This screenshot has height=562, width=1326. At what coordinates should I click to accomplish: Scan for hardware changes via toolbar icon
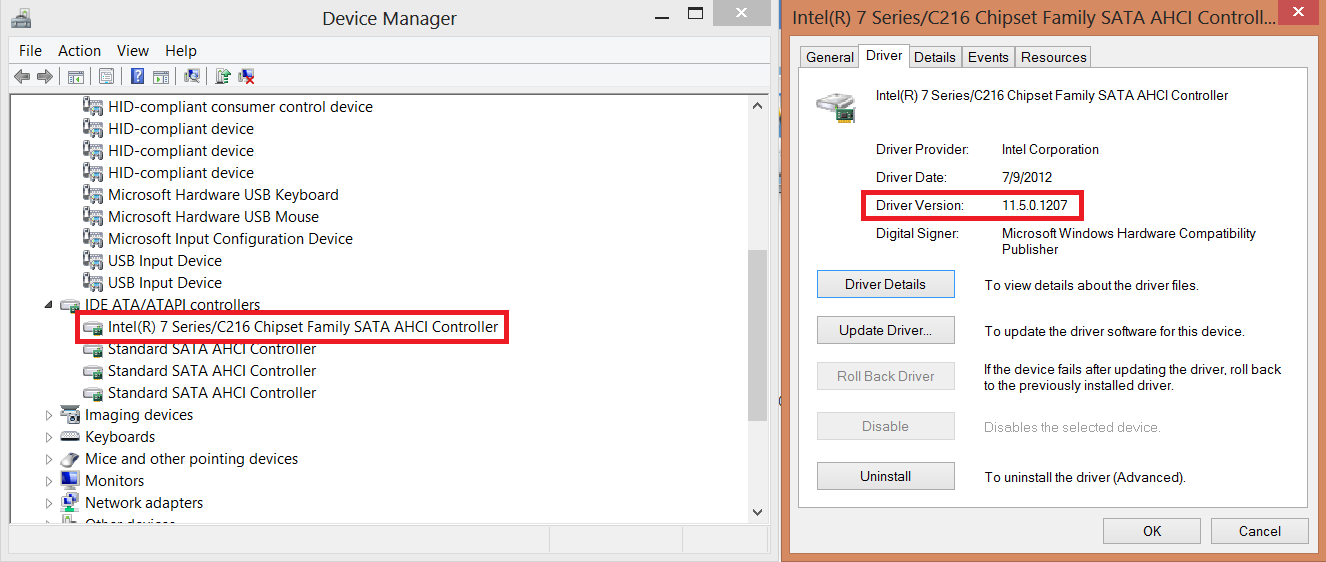(x=192, y=76)
